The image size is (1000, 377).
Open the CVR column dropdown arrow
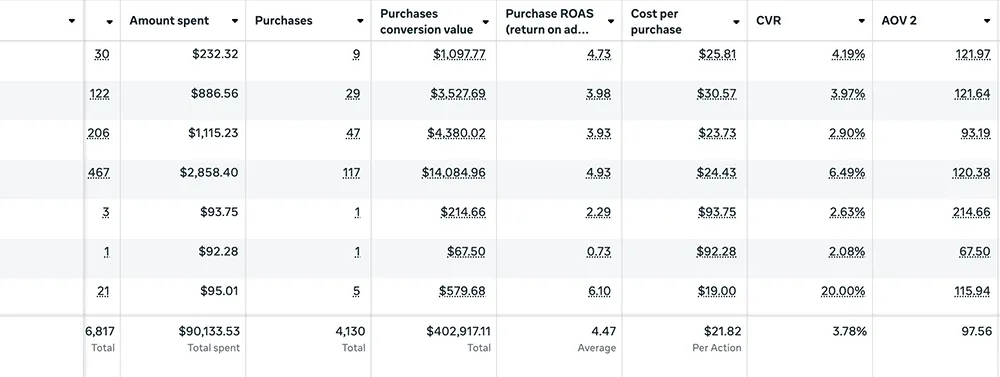coord(861,21)
